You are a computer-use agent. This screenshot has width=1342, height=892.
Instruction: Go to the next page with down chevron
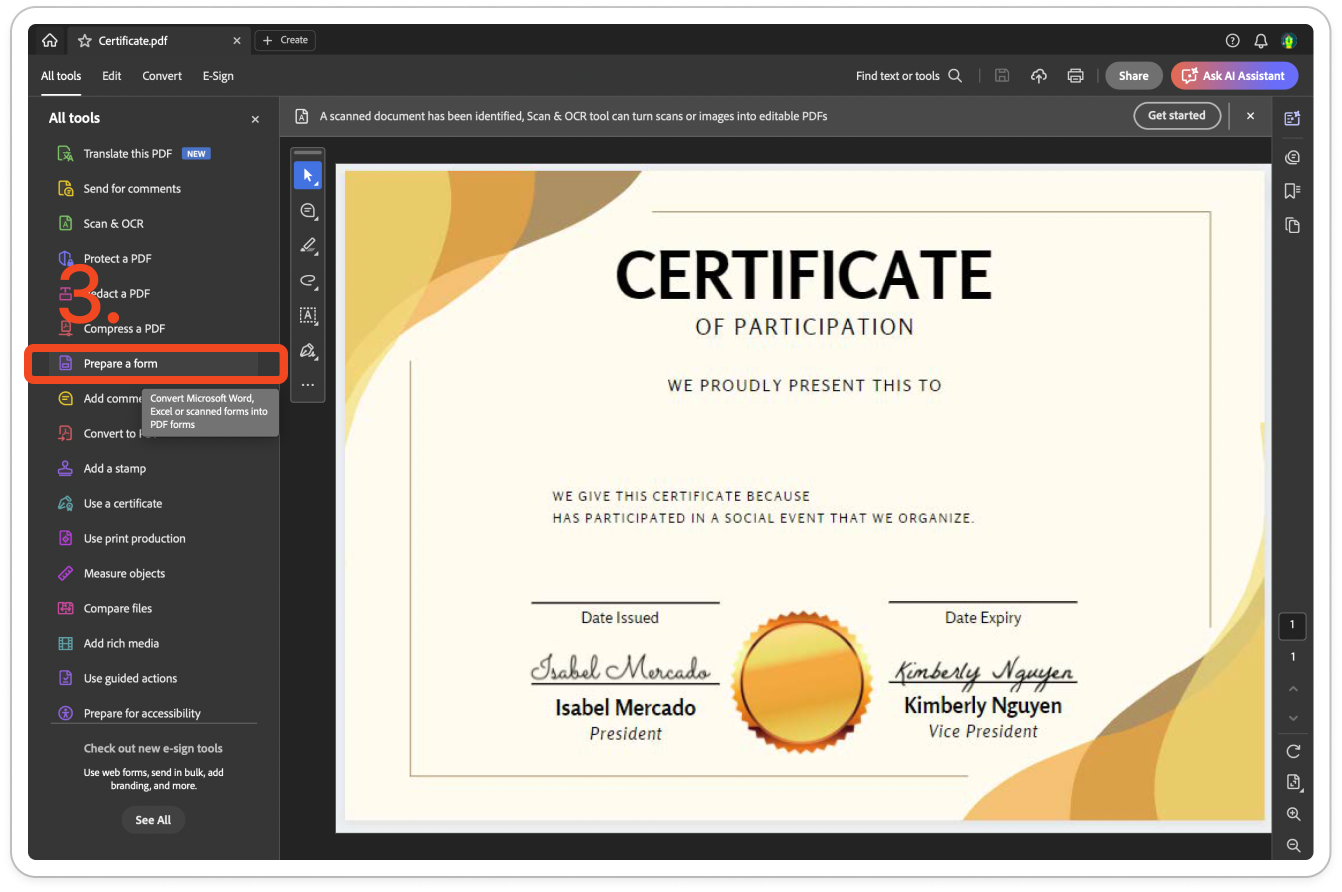click(x=1293, y=718)
